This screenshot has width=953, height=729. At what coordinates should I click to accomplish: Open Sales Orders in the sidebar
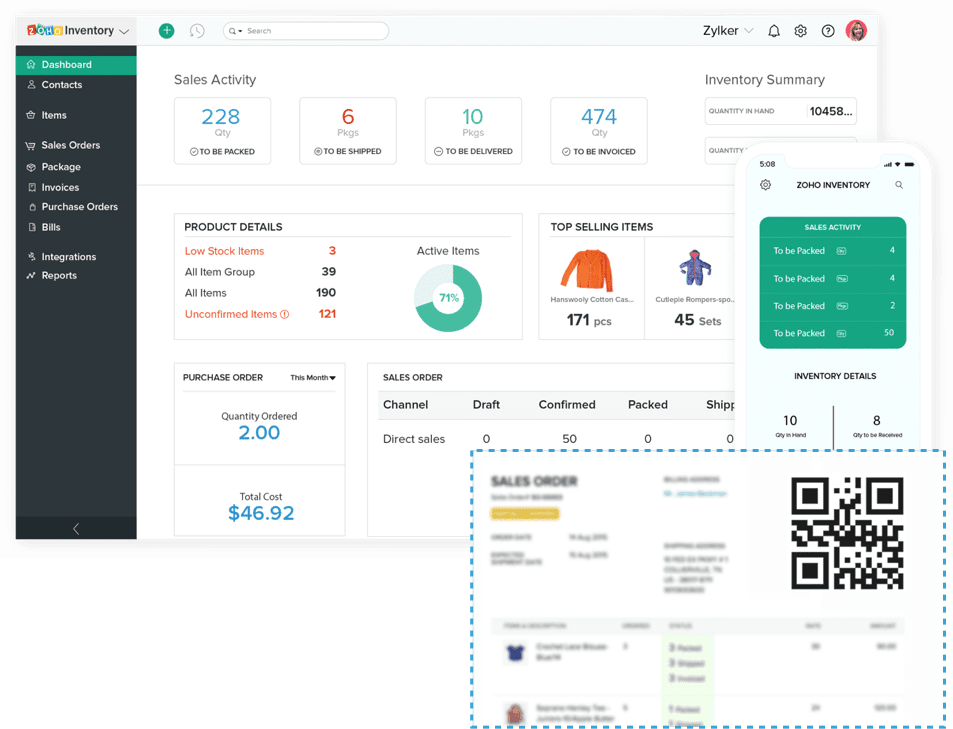pos(70,145)
